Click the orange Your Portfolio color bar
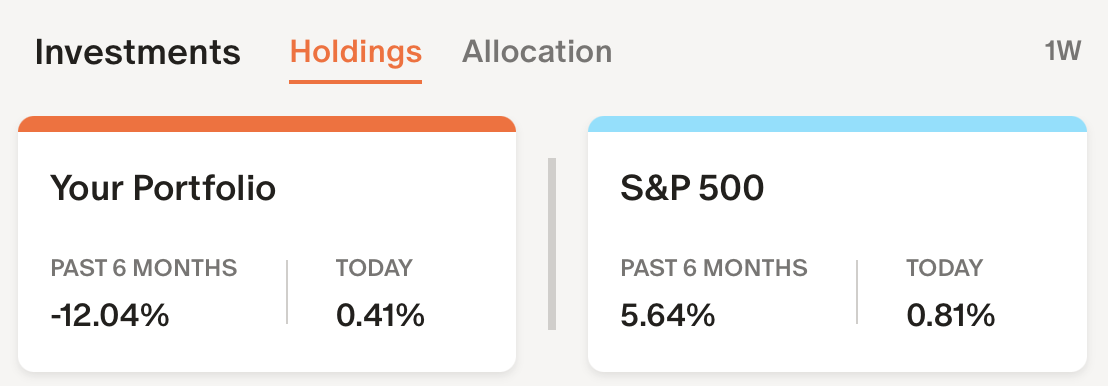This screenshot has height=386, width=1108. pyautogui.click(x=267, y=124)
